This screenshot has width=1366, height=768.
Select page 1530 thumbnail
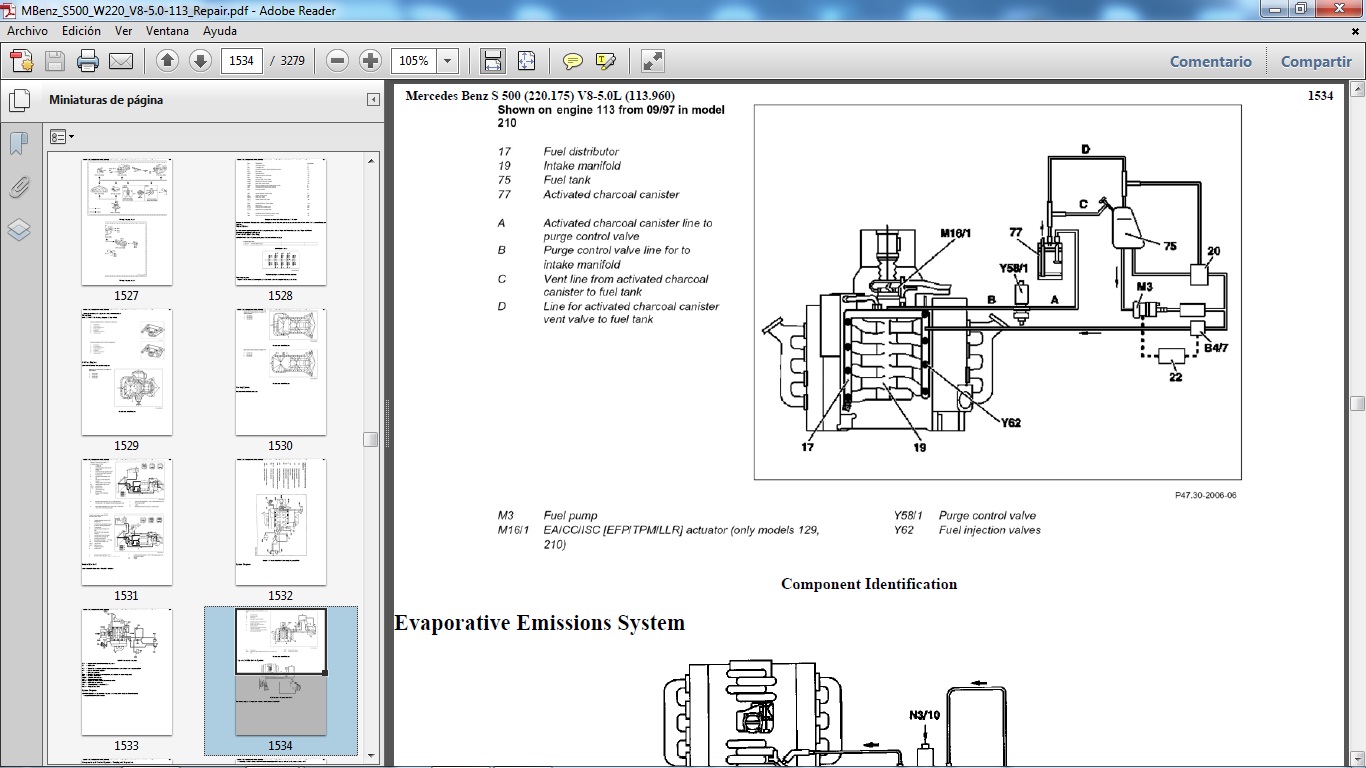coord(281,372)
